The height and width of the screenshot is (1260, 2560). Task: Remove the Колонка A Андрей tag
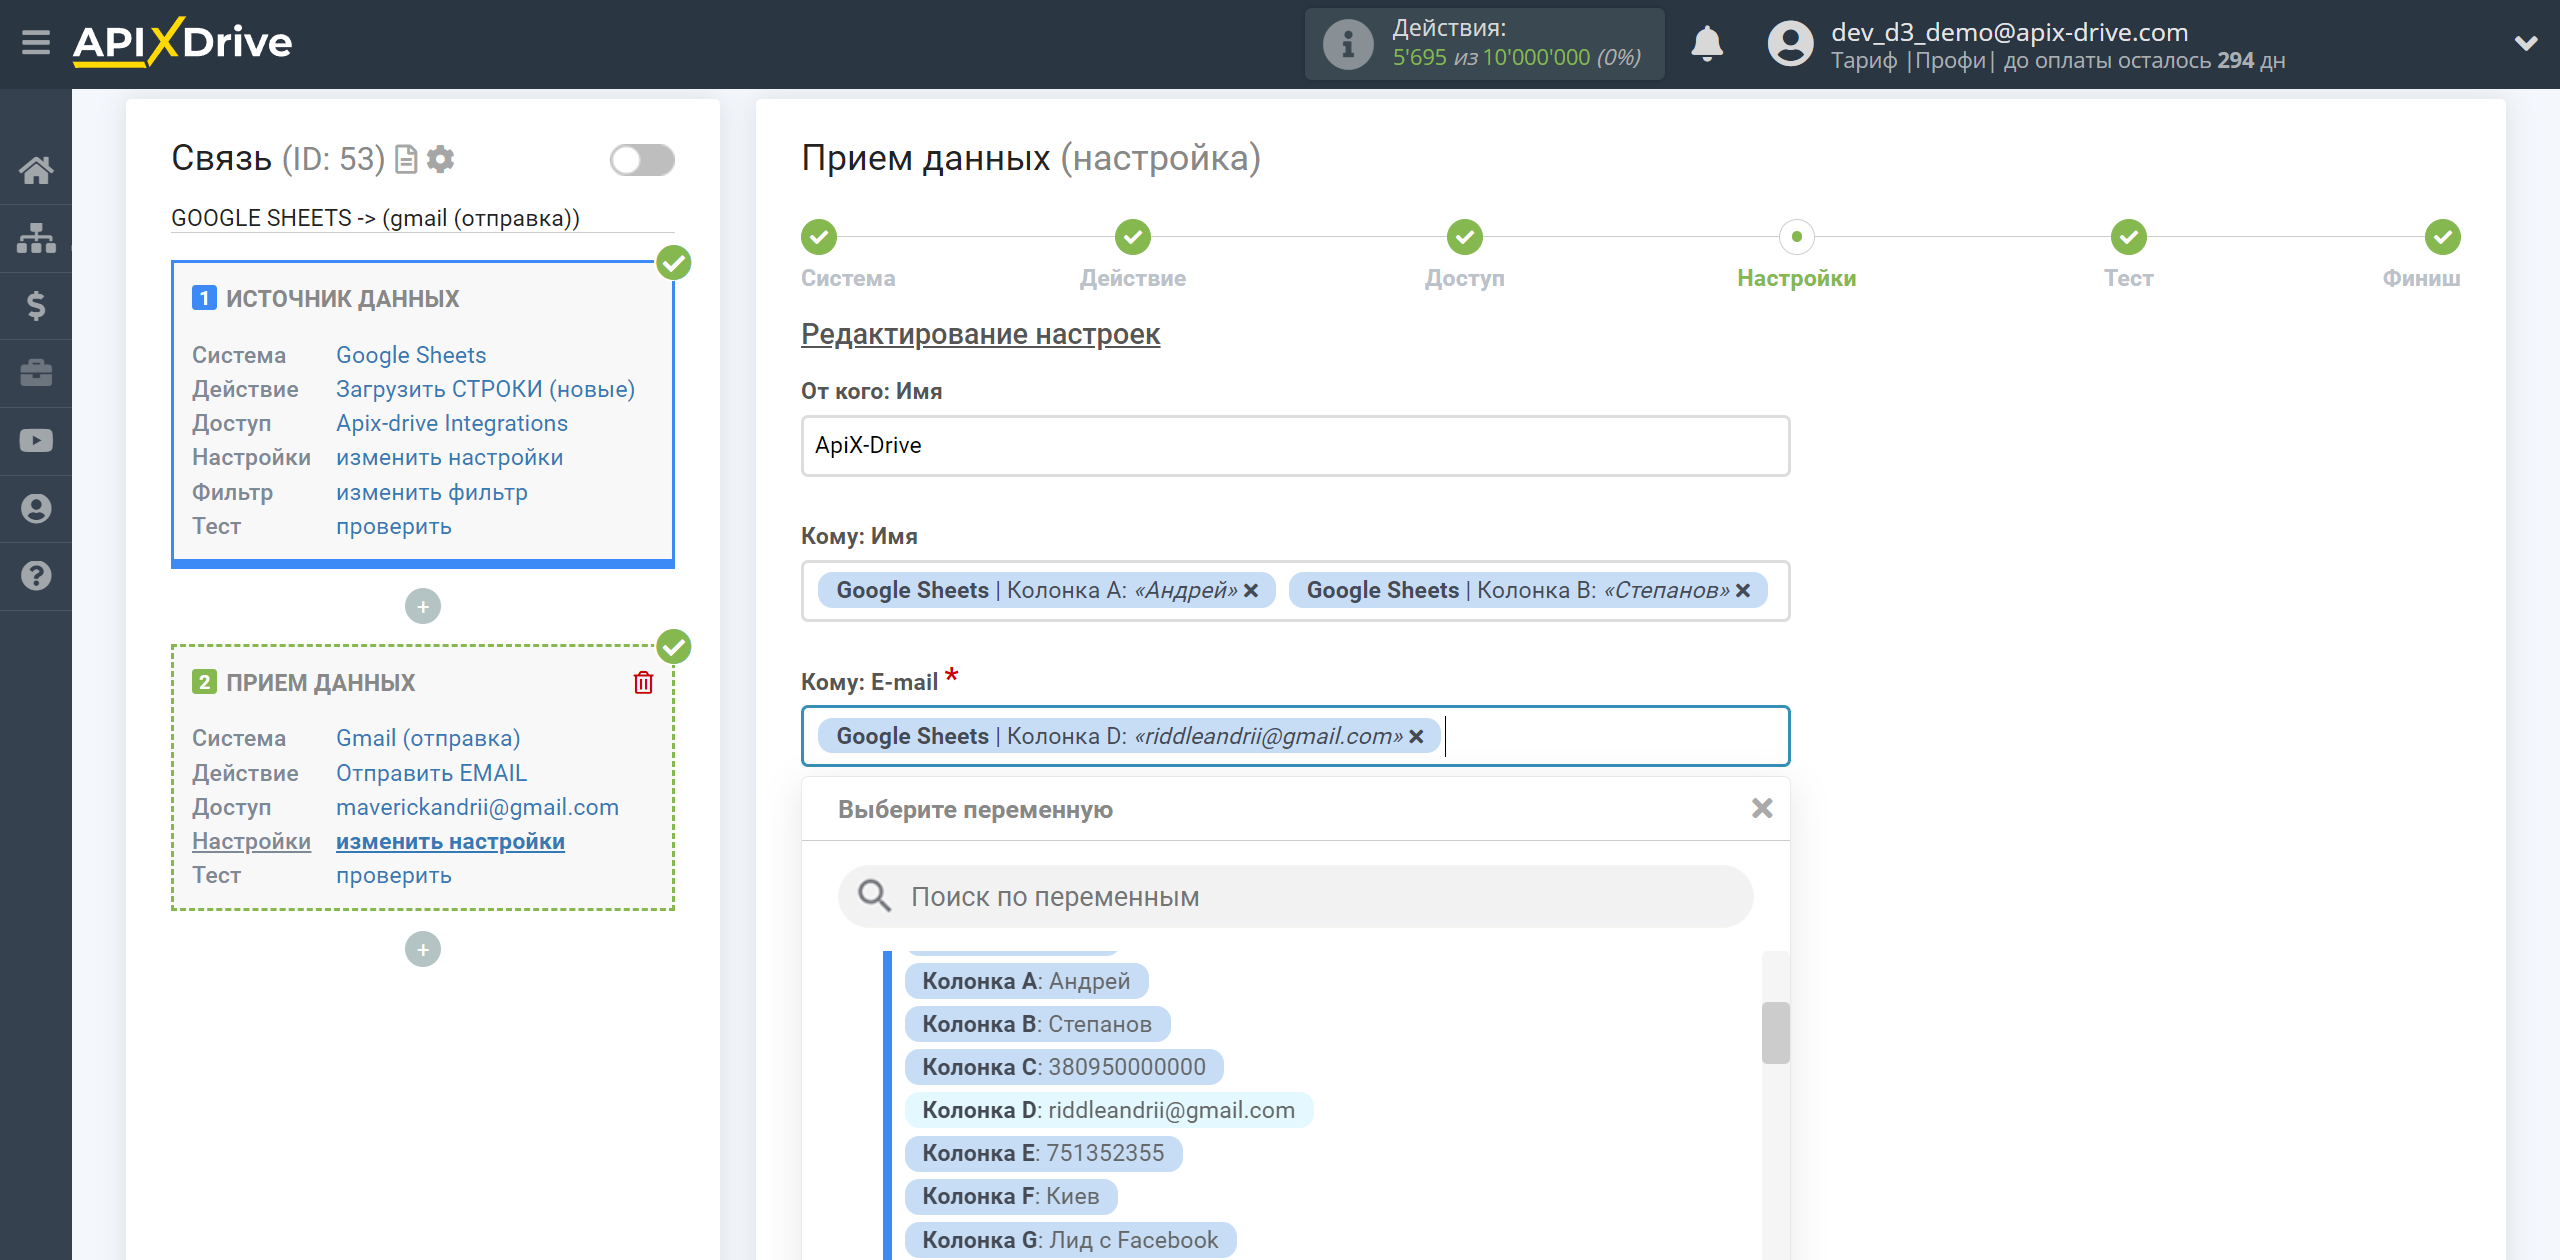1250,590
